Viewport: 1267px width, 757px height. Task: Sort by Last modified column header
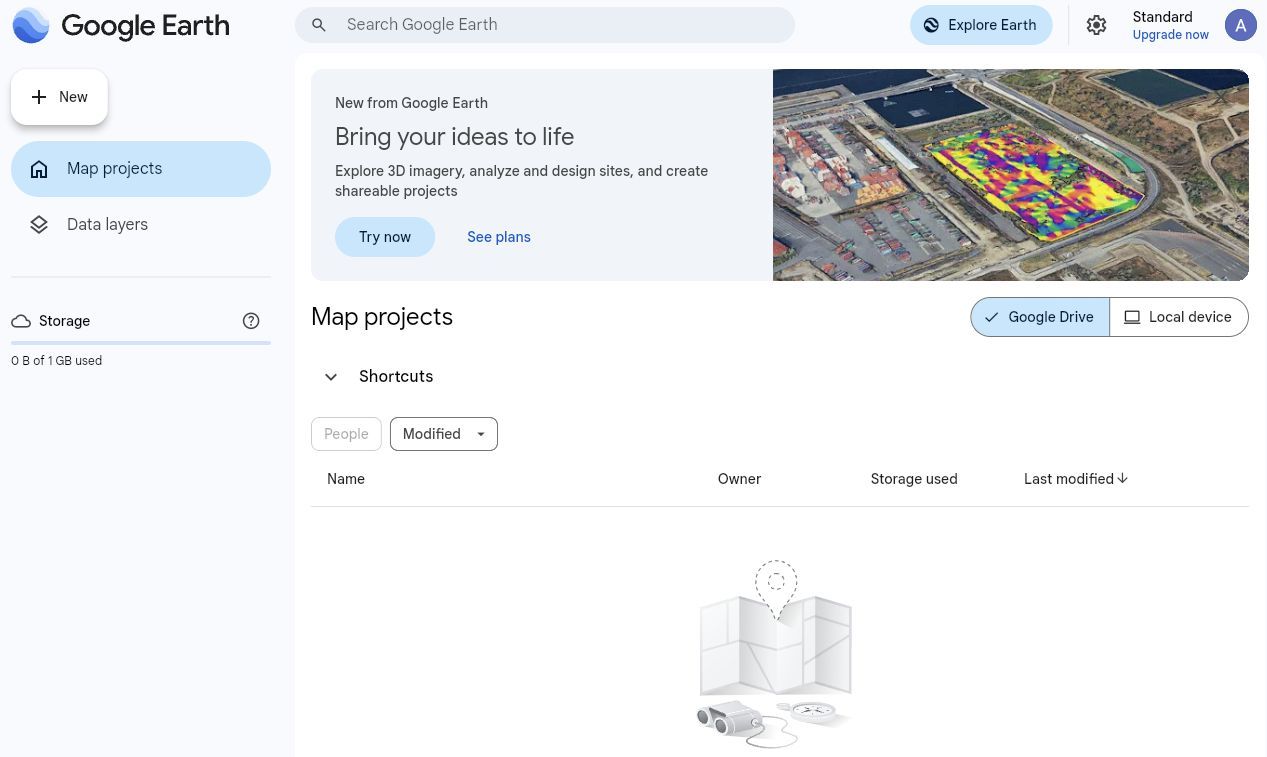pos(1069,479)
